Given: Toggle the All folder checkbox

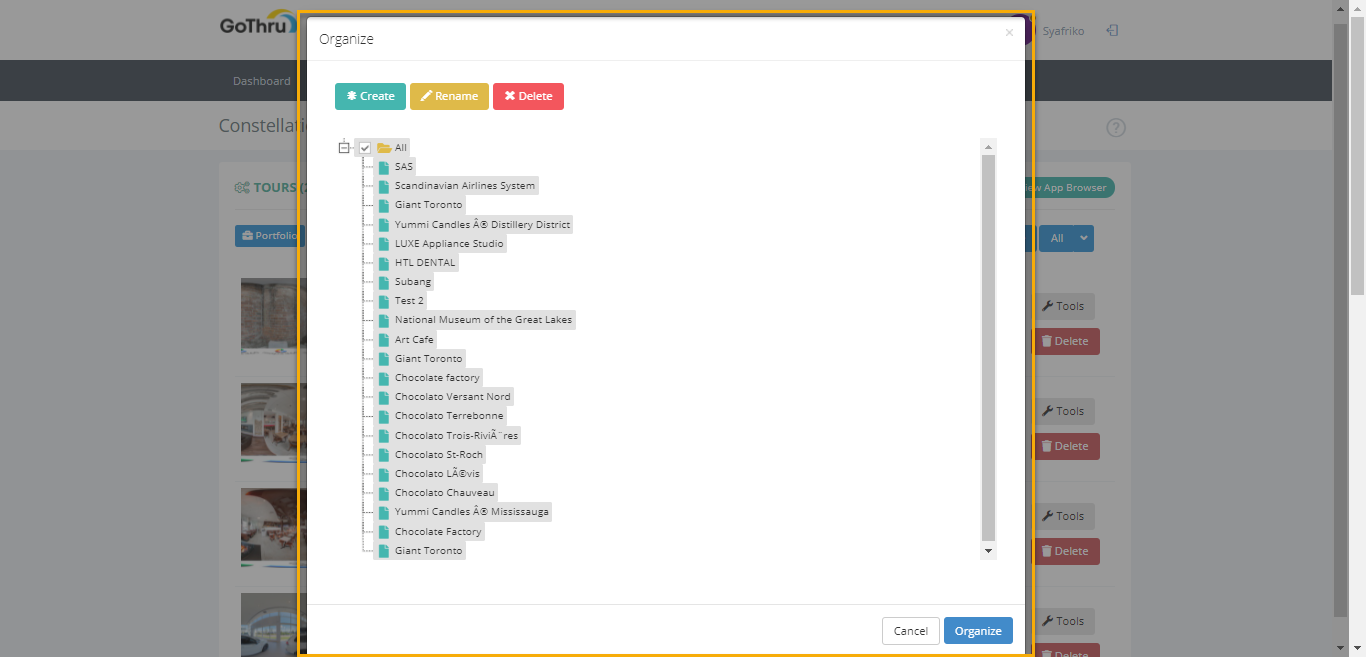Looking at the screenshot, I should point(365,148).
